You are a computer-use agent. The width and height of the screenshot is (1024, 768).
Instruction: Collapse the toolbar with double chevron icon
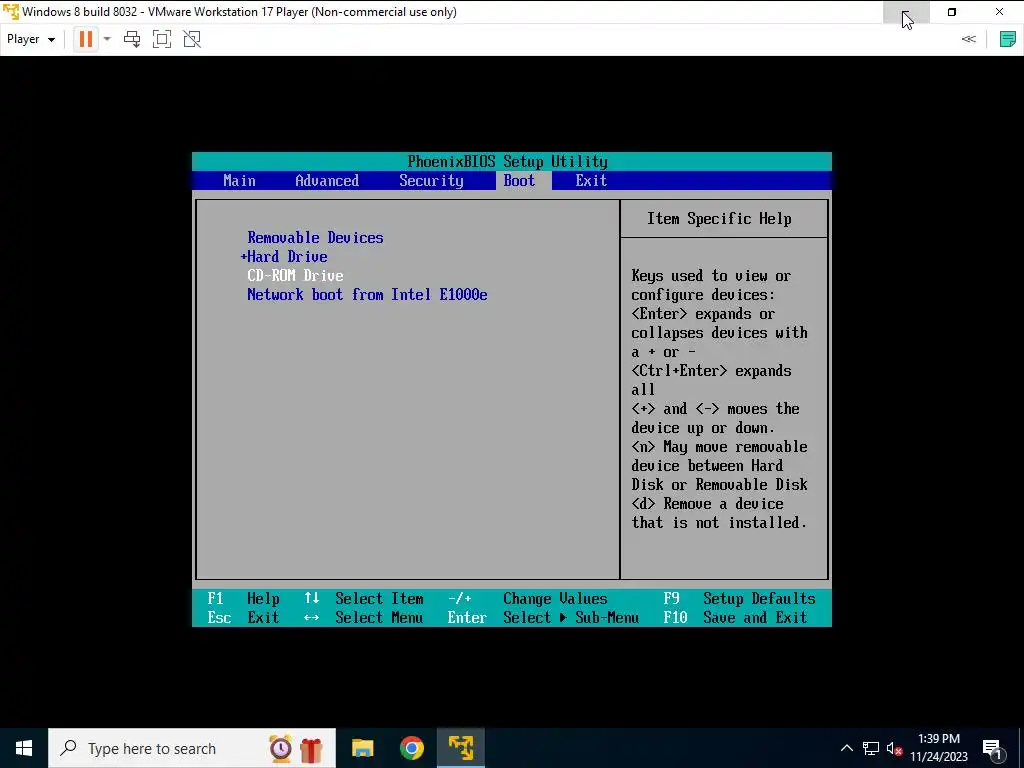[x=968, y=39]
